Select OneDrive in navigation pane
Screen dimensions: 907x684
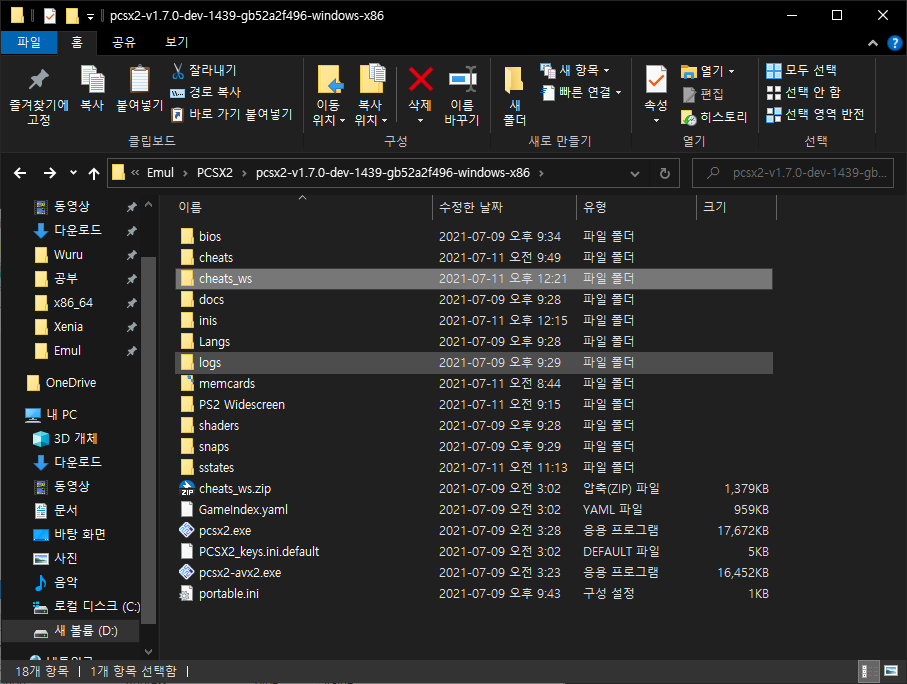(x=71, y=383)
